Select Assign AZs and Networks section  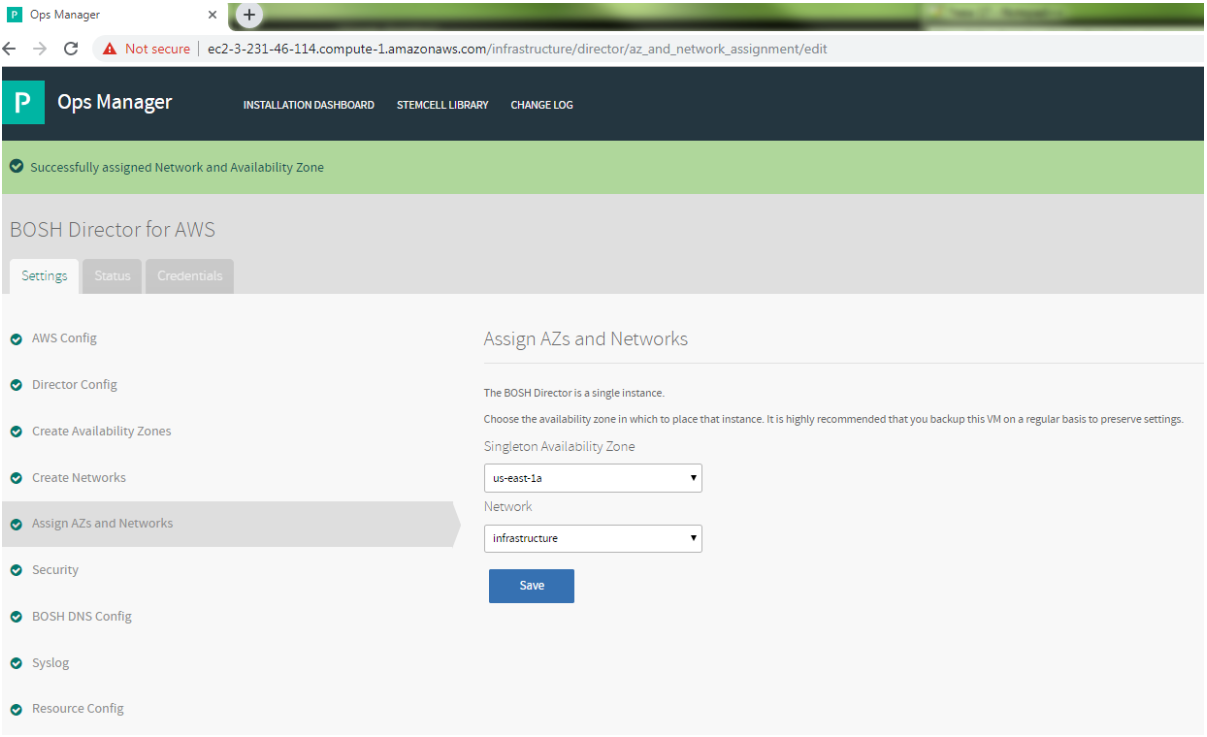coord(102,523)
